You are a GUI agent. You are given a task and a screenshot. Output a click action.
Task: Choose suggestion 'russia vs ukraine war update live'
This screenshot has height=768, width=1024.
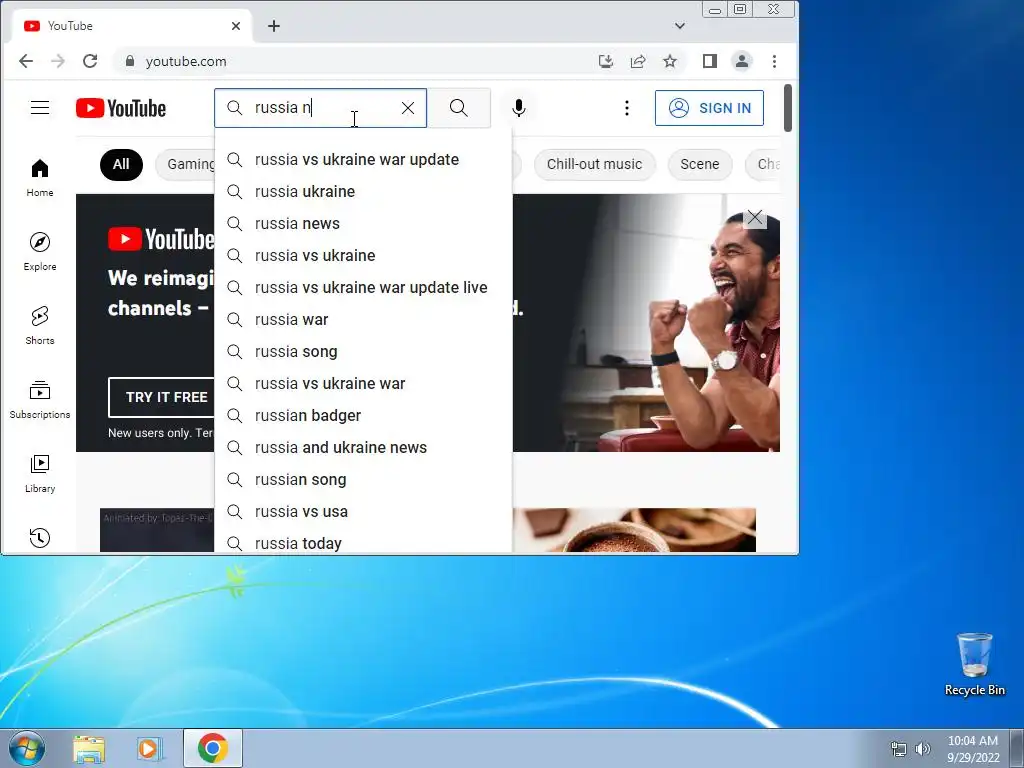[x=363, y=288]
